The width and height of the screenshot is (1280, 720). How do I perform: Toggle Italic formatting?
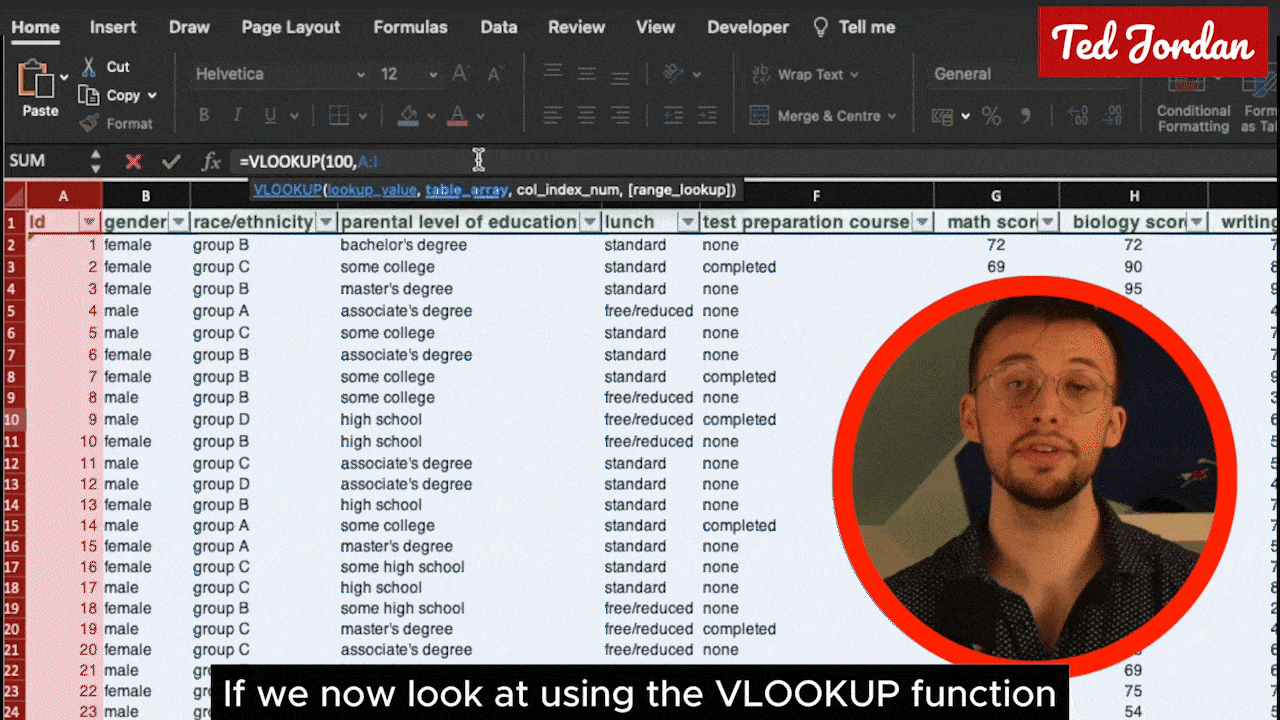pyautogui.click(x=238, y=116)
